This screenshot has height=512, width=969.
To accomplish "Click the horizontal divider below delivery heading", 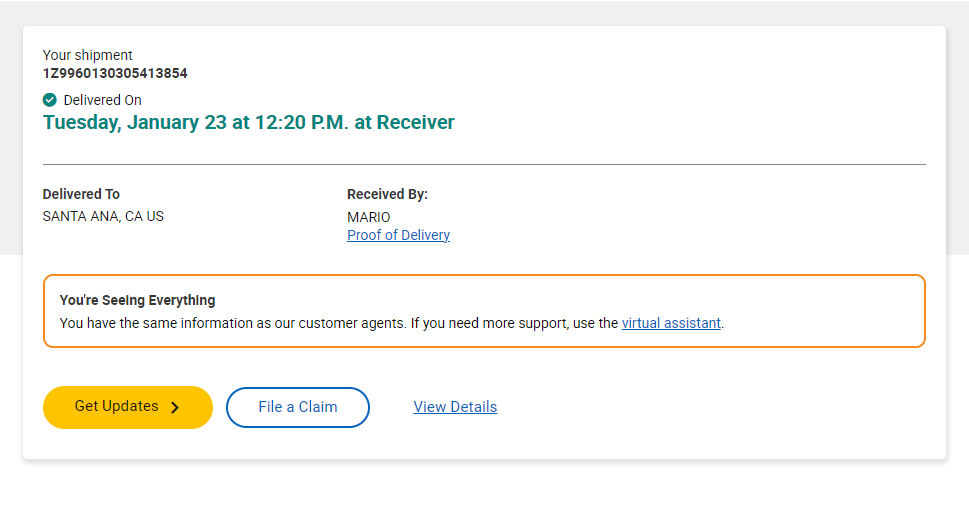I will (484, 164).
